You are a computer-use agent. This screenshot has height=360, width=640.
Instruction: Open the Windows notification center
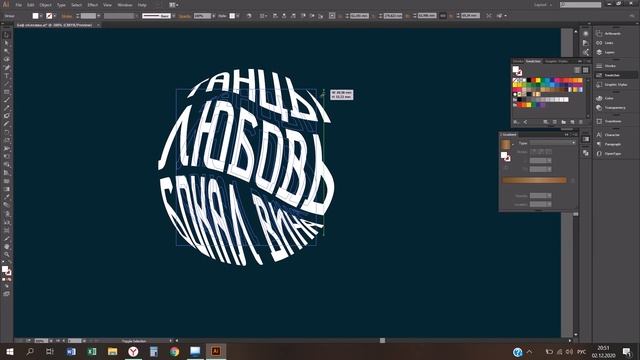[x=627, y=351]
